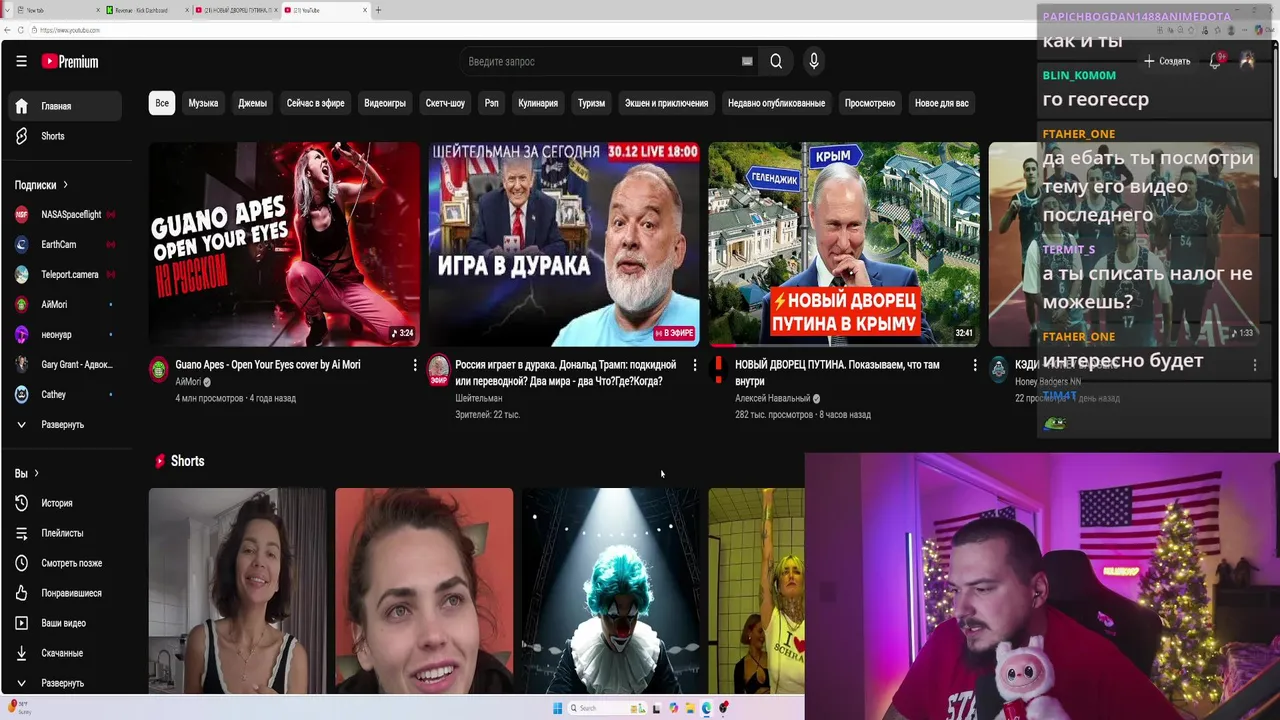Click the YouTube Premium logo
Screen dimensions: 1280x720
coord(70,62)
